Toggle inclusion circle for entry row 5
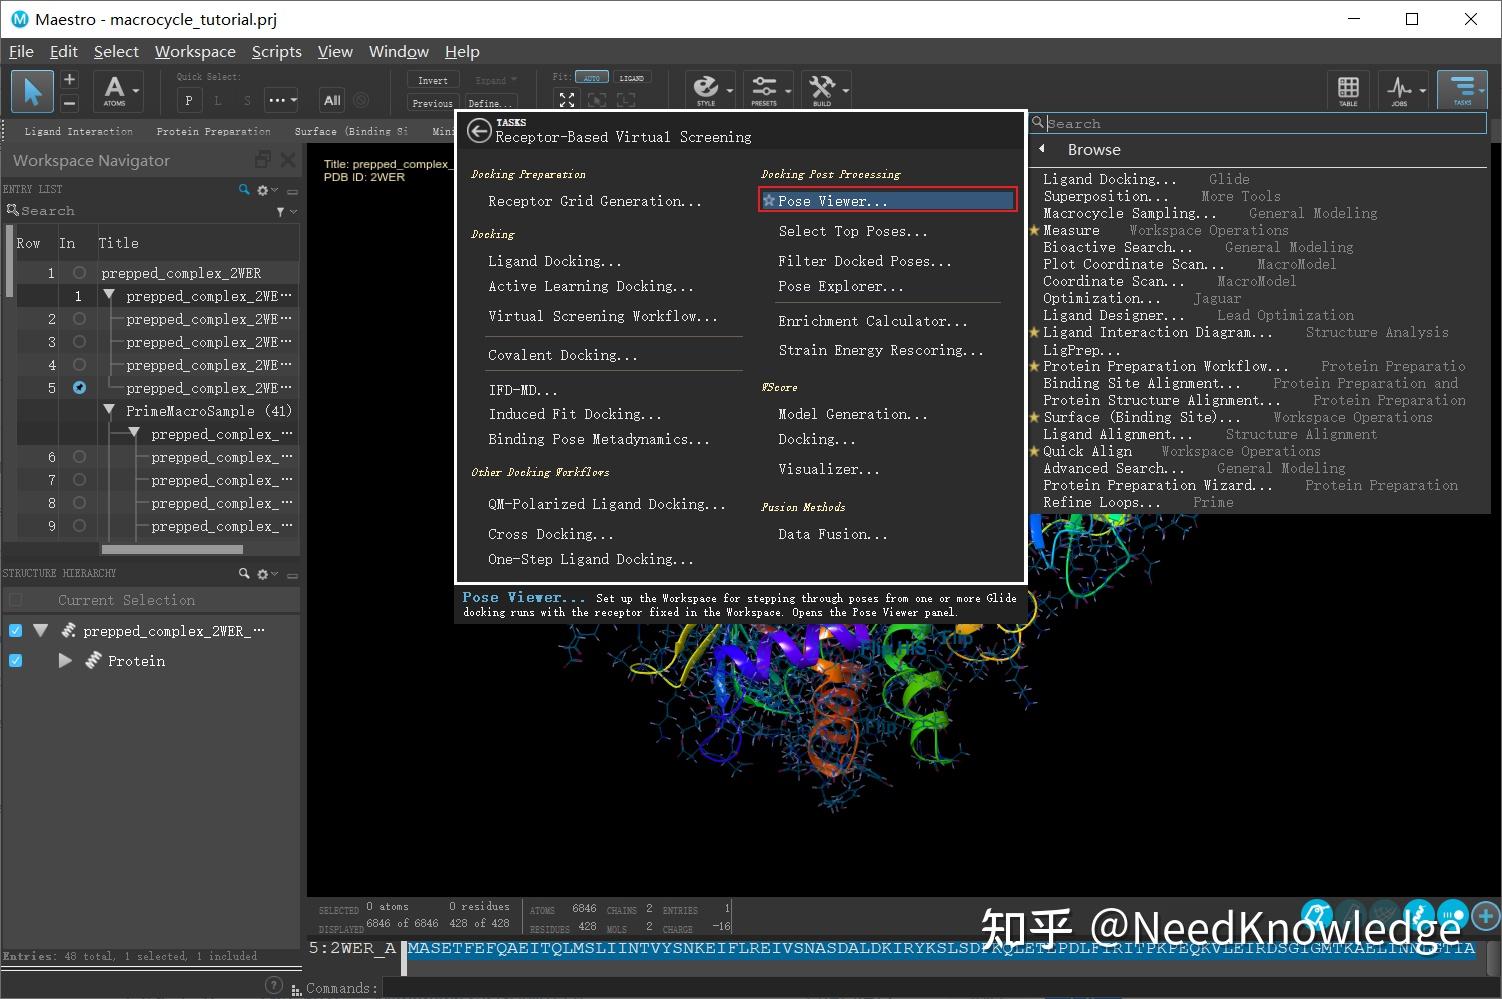 79,388
